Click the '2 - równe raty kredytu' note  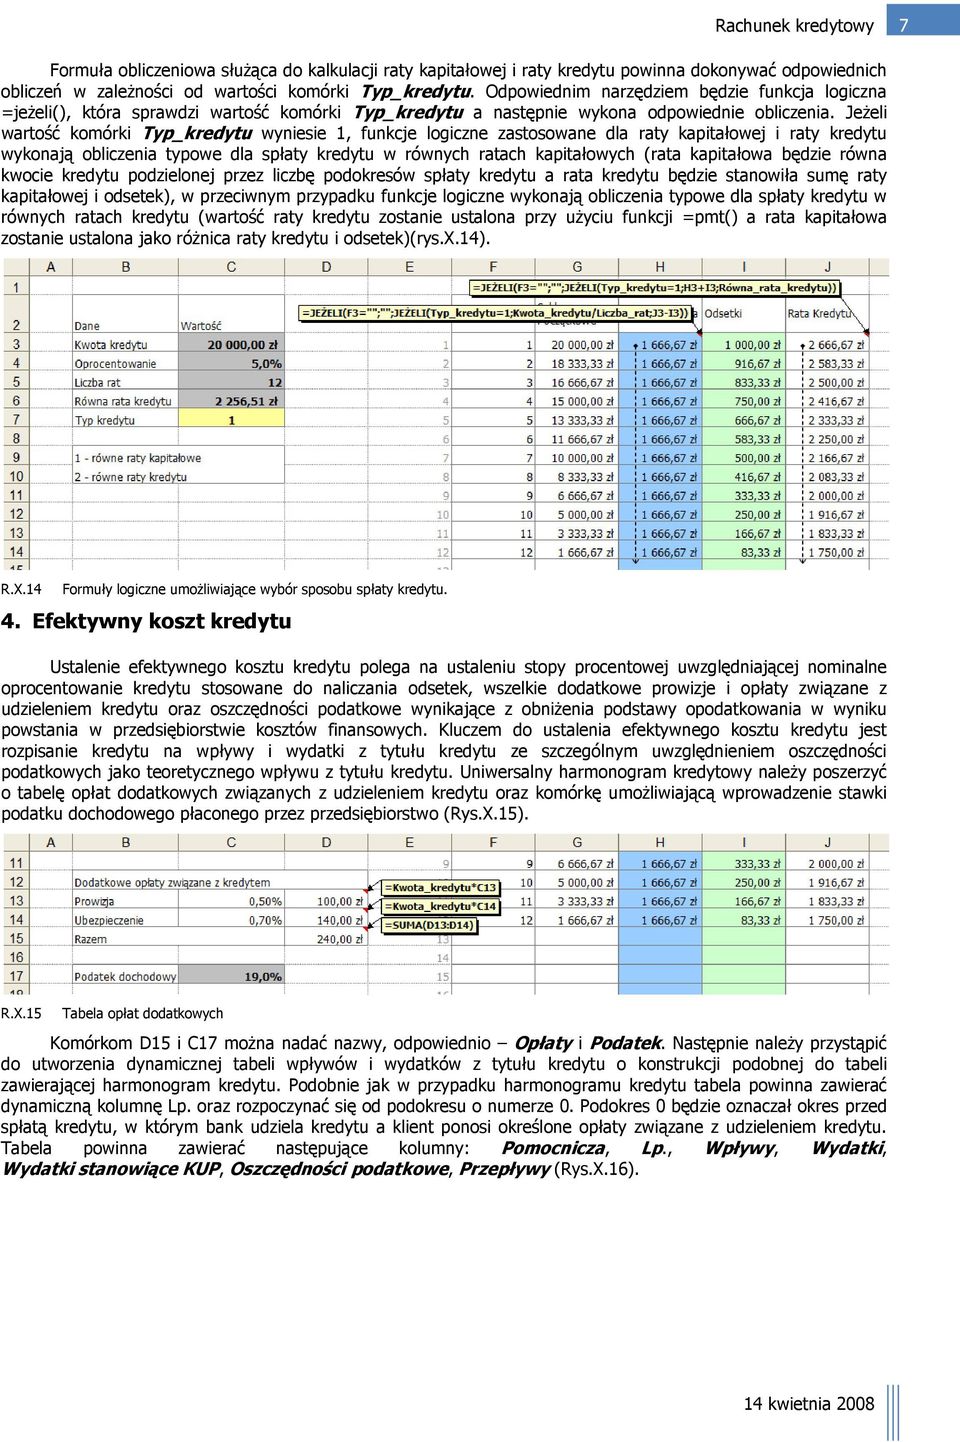point(130,477)
